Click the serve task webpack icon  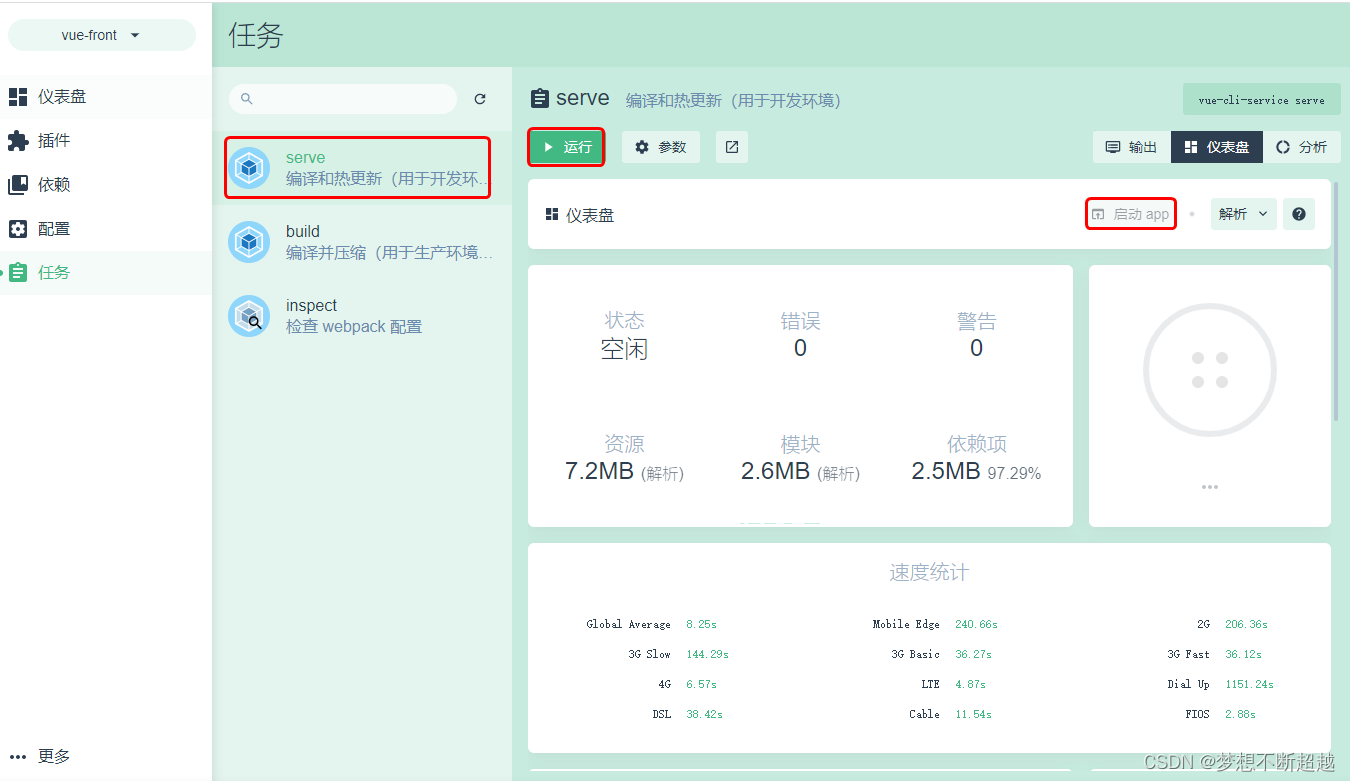249,168
